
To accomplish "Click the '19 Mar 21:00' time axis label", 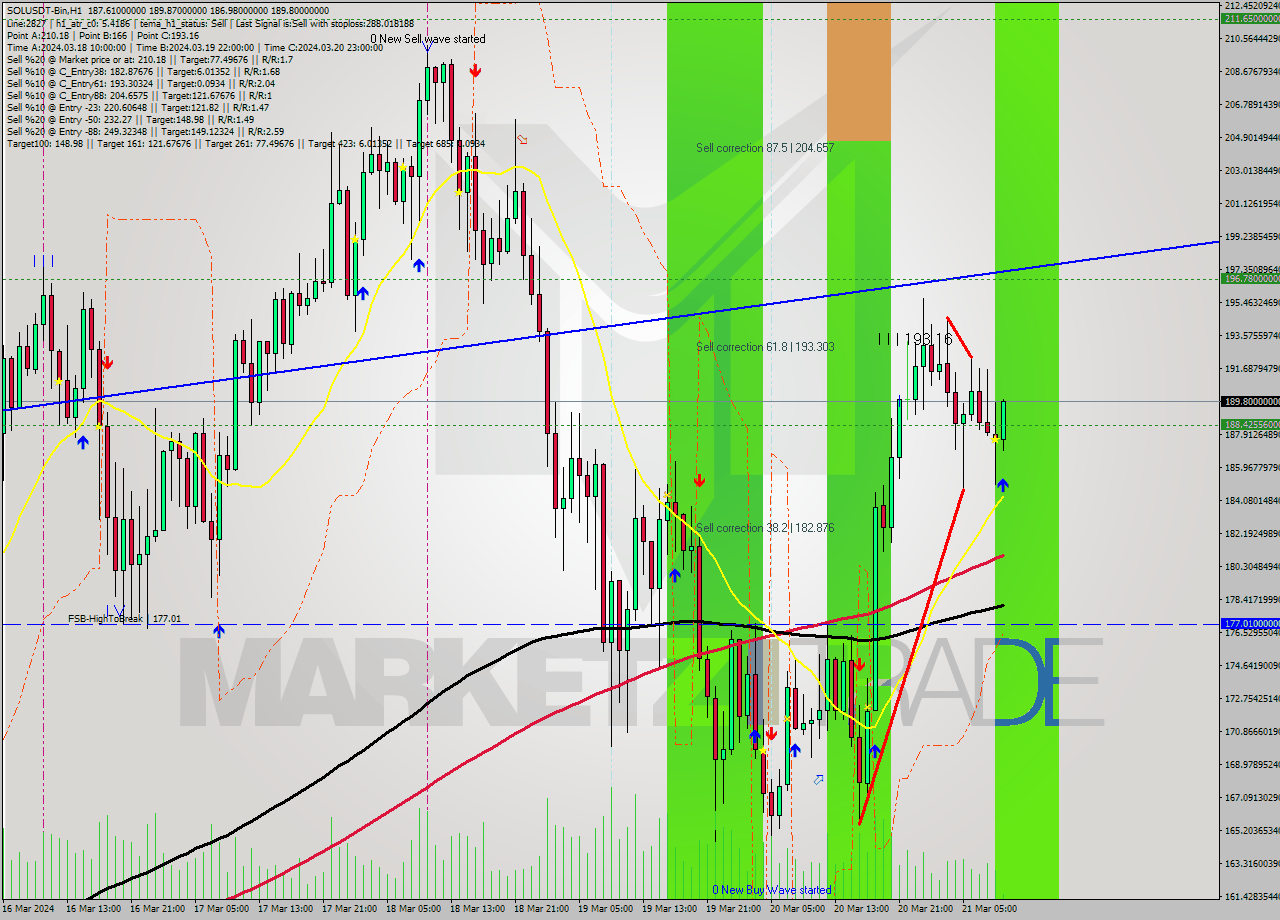I will point(734,909).
